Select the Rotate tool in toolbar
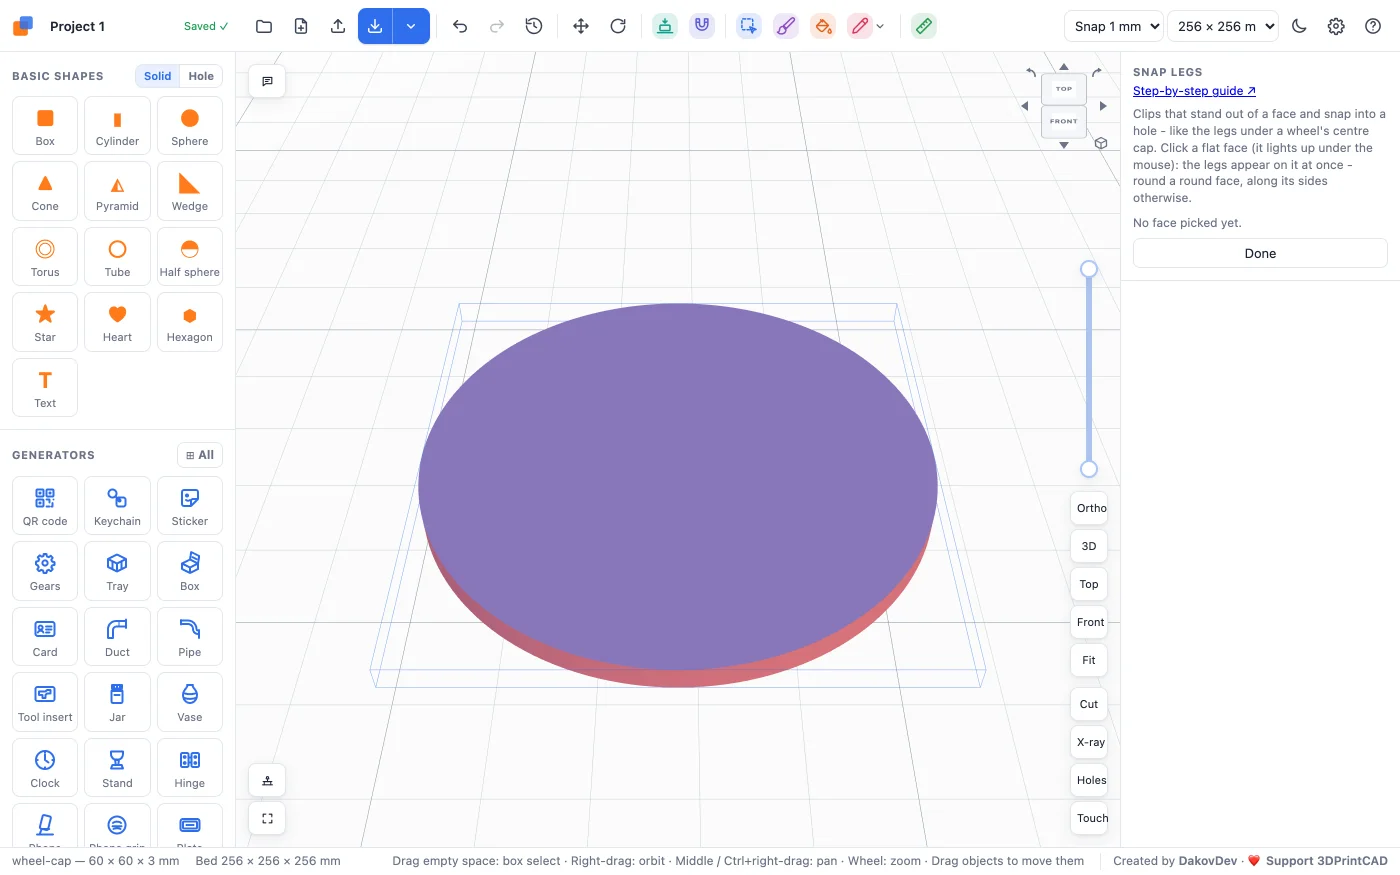This screenshot has width=1400, height=875. point(618,26)
